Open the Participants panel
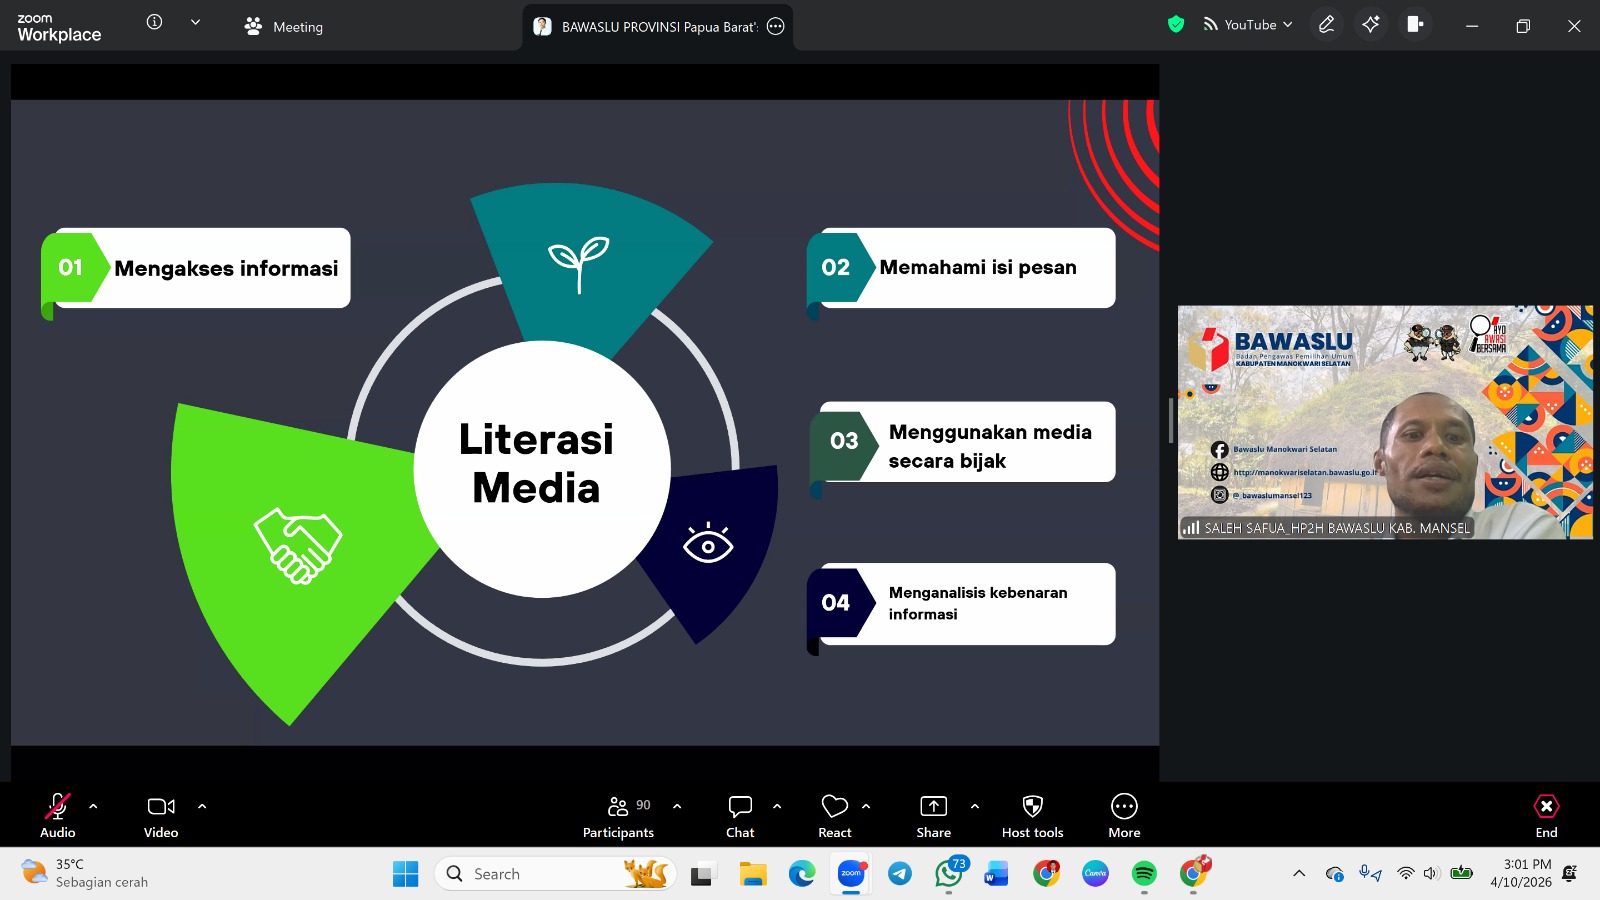The width and height of the screenshot is (1600, 900). click(x=618, y=816)
